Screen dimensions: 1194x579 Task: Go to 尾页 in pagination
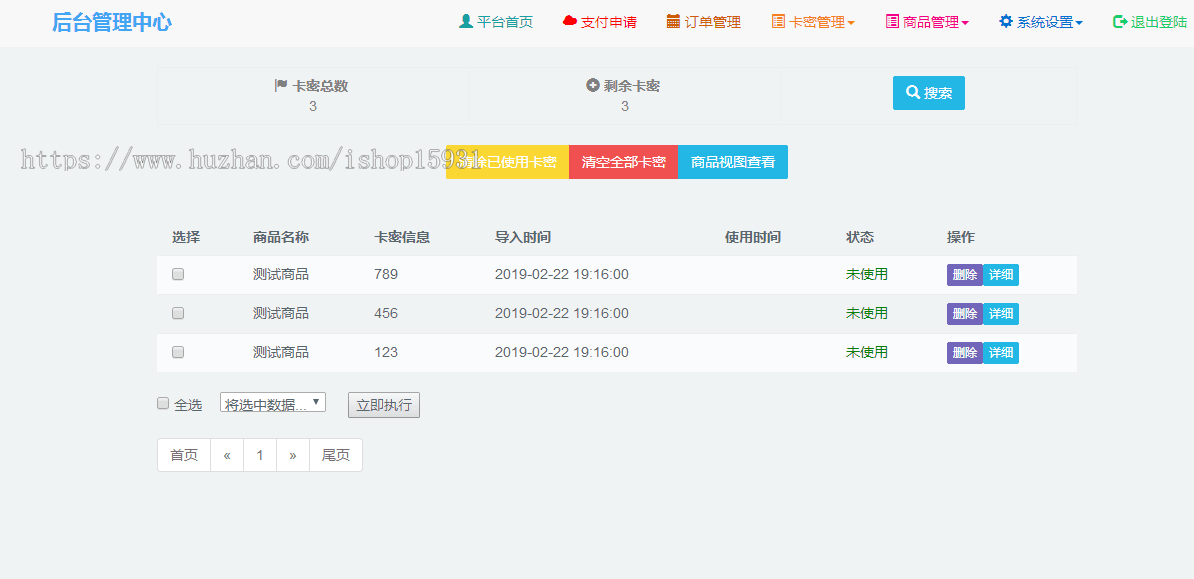pos(336,455)
